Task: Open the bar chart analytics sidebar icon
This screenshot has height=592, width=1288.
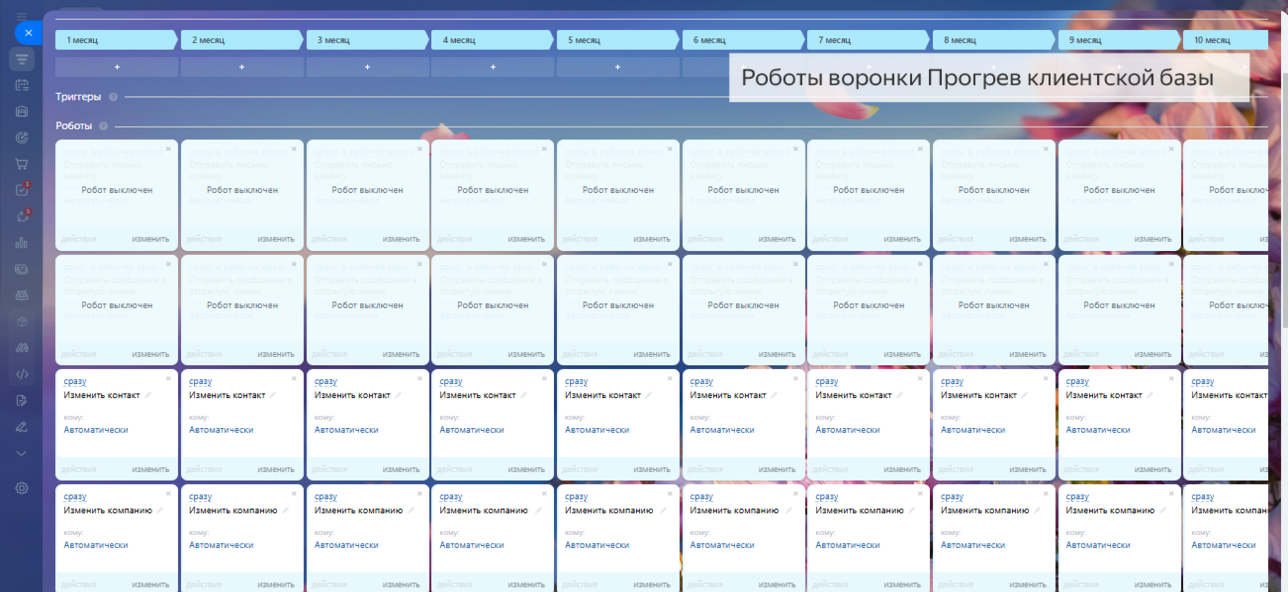Action: (21, 242)
